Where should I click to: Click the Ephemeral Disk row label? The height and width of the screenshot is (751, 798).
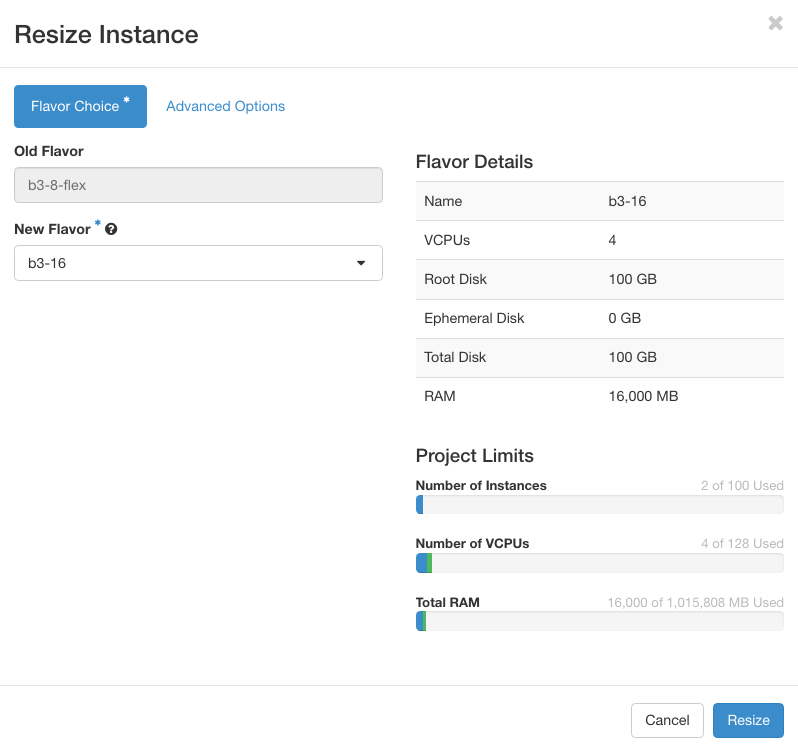474,318
